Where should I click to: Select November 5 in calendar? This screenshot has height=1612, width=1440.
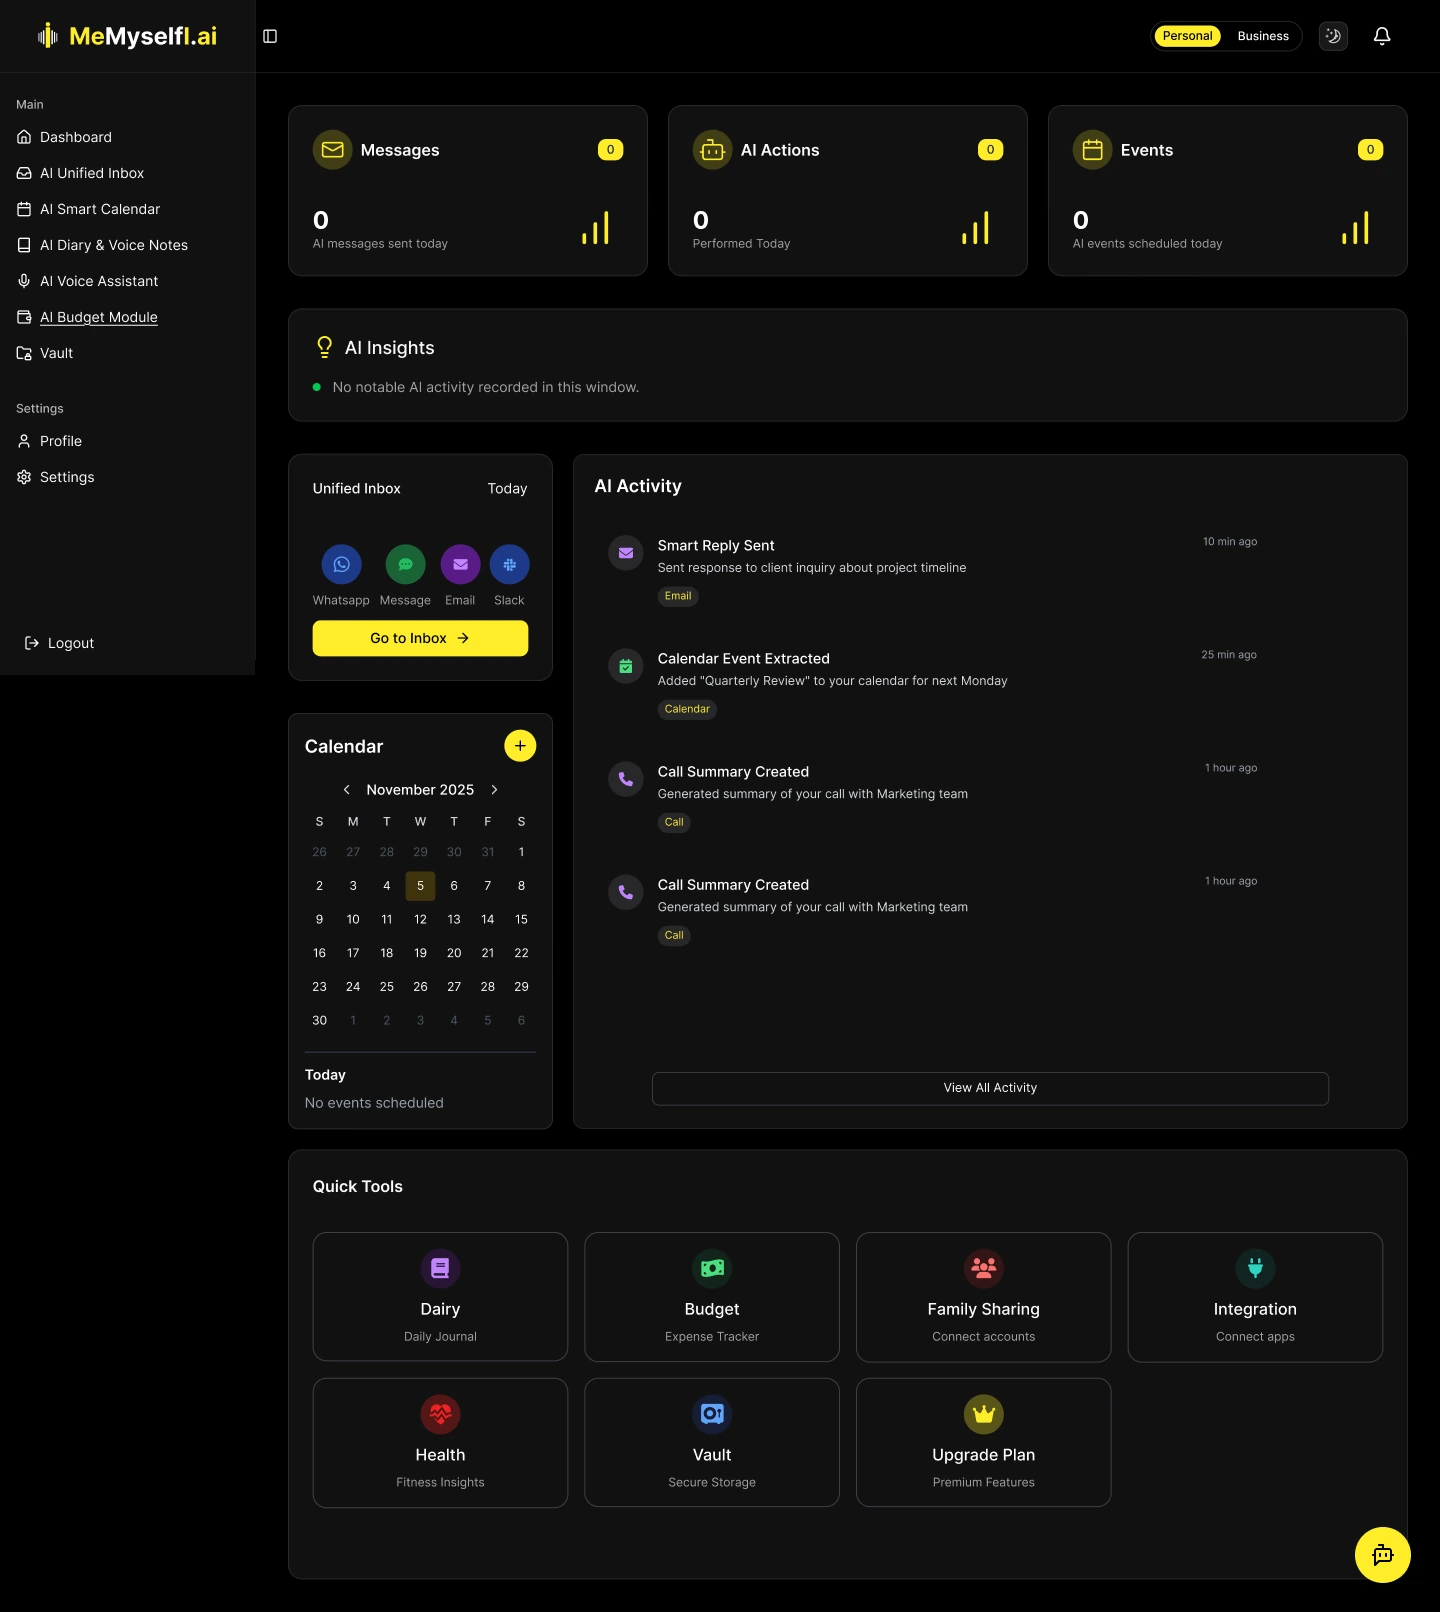(420, 886)
